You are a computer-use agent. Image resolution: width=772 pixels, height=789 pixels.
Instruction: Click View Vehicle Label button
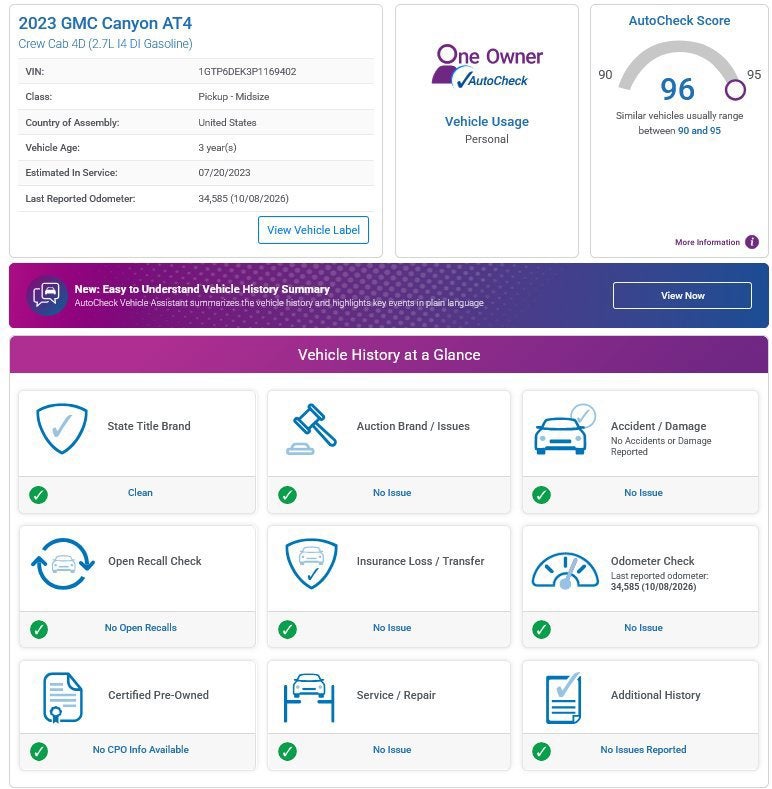point(313,230)
